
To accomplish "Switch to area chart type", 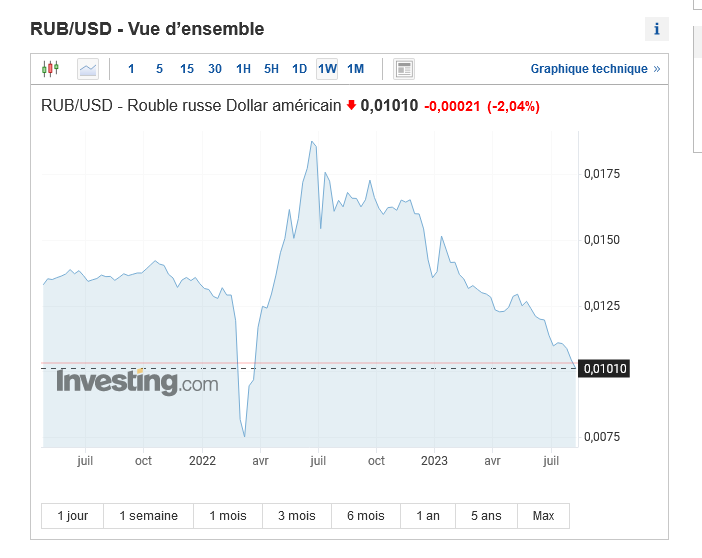I will click(88, 69).
